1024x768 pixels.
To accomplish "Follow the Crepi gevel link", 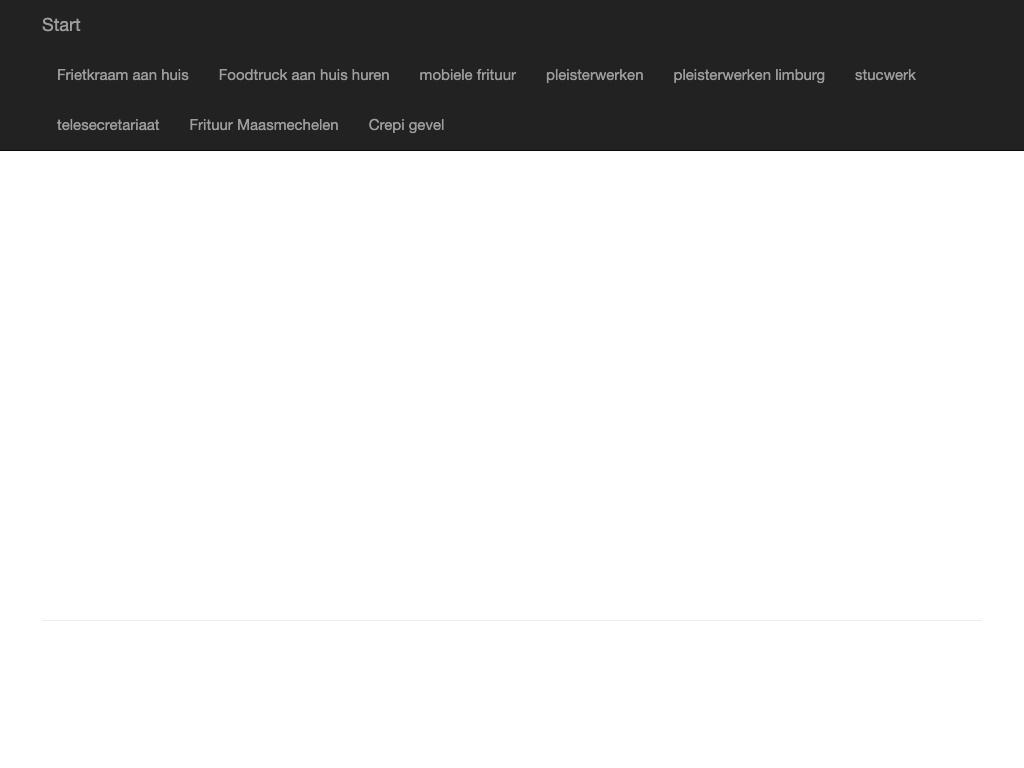I will click(406, 125).
